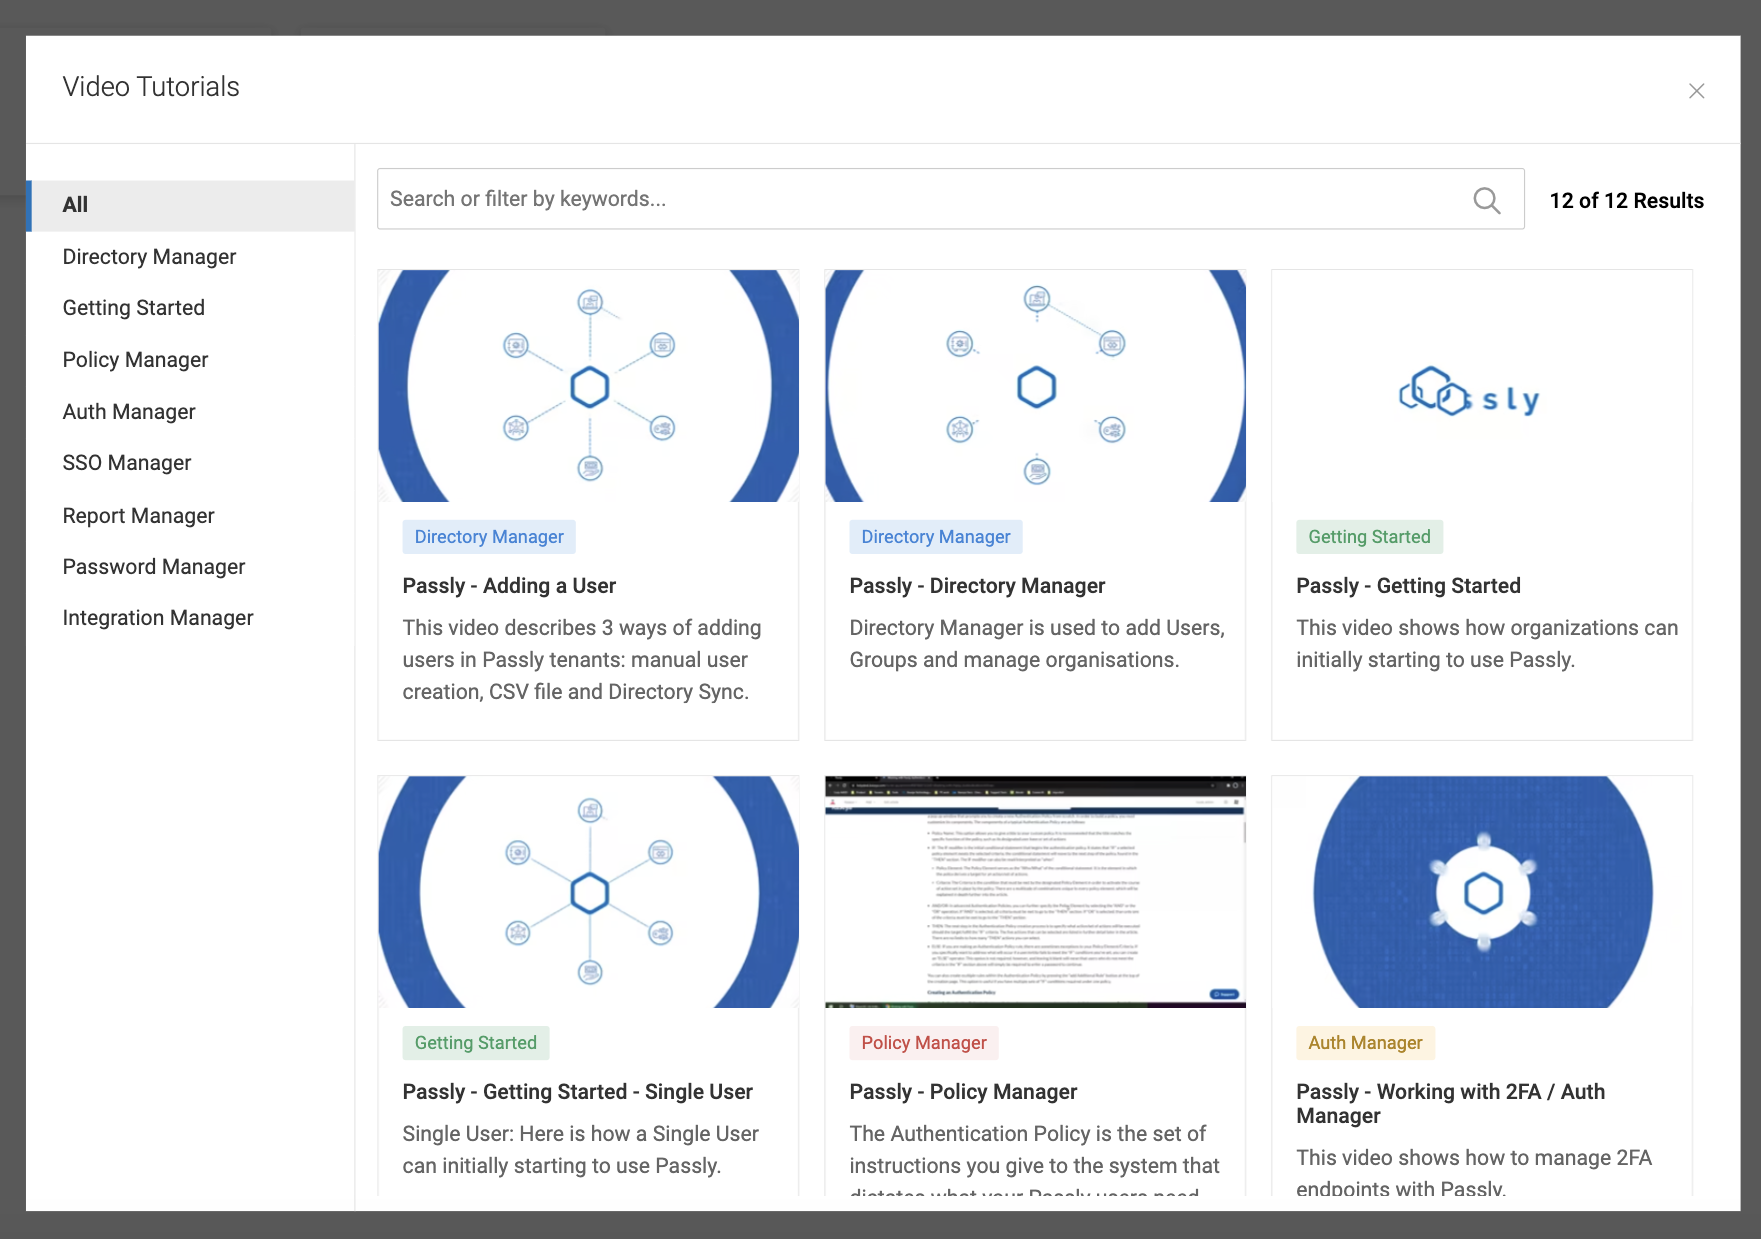Viewport: 1761px width, 1239px height.
Task: Select Policy Manager from the sidebar
Action: 135,359
